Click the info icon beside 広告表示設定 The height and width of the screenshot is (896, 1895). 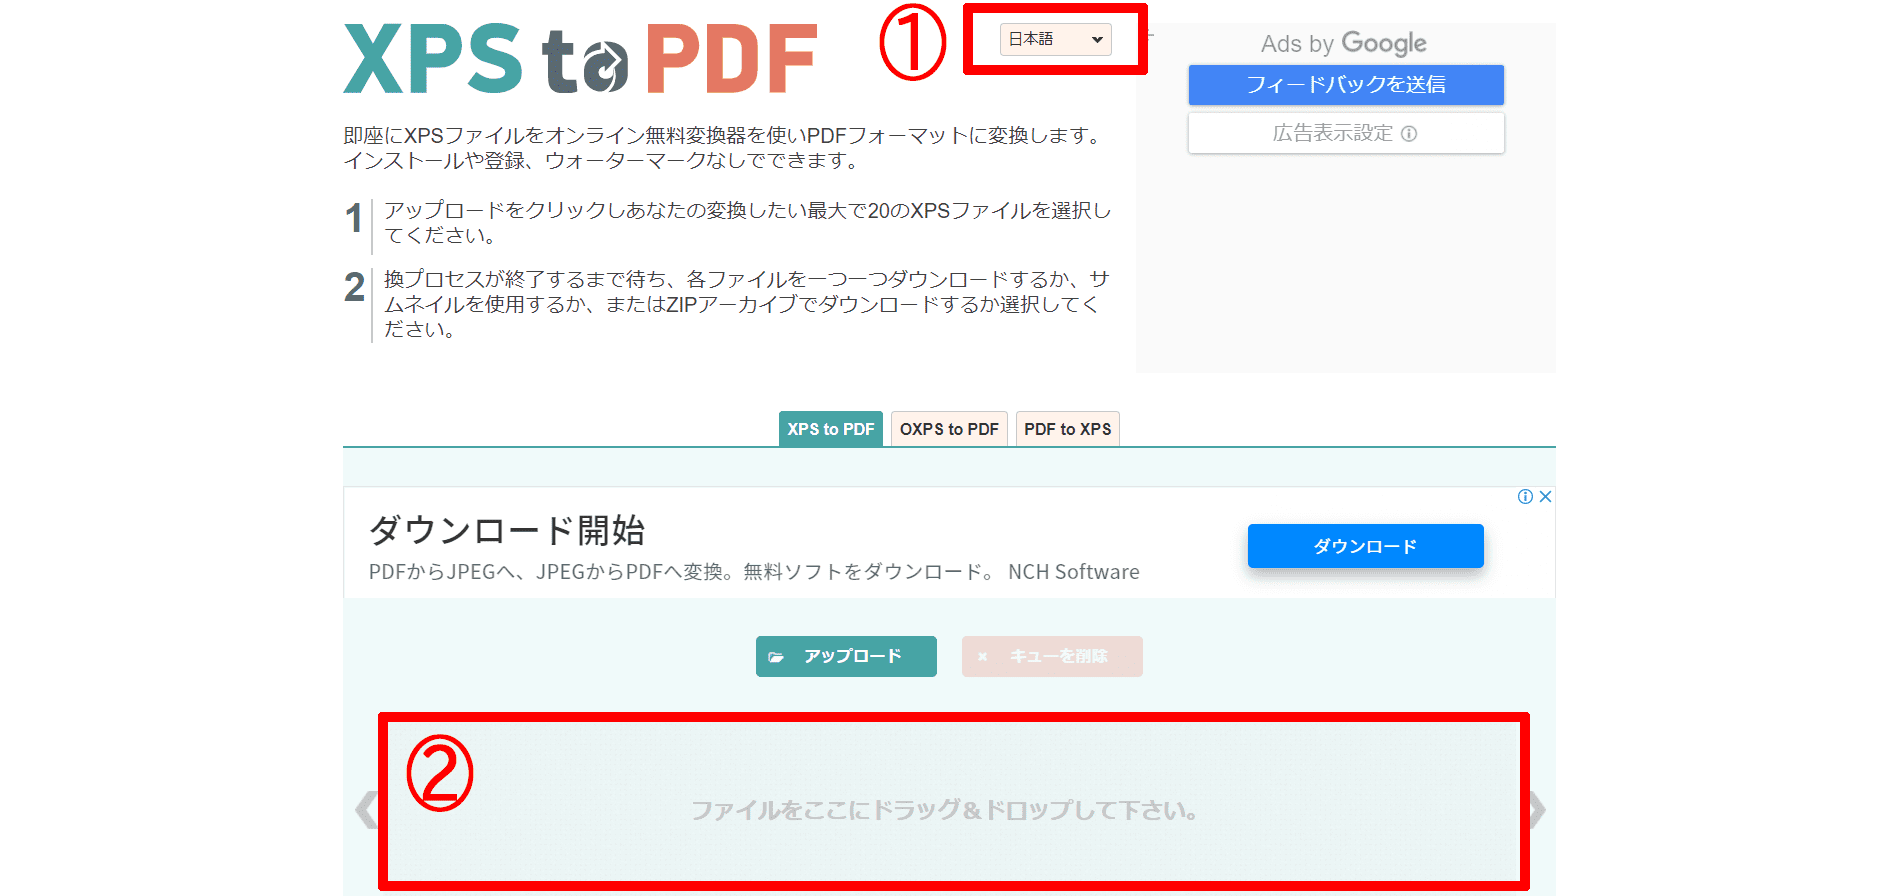1409,134
